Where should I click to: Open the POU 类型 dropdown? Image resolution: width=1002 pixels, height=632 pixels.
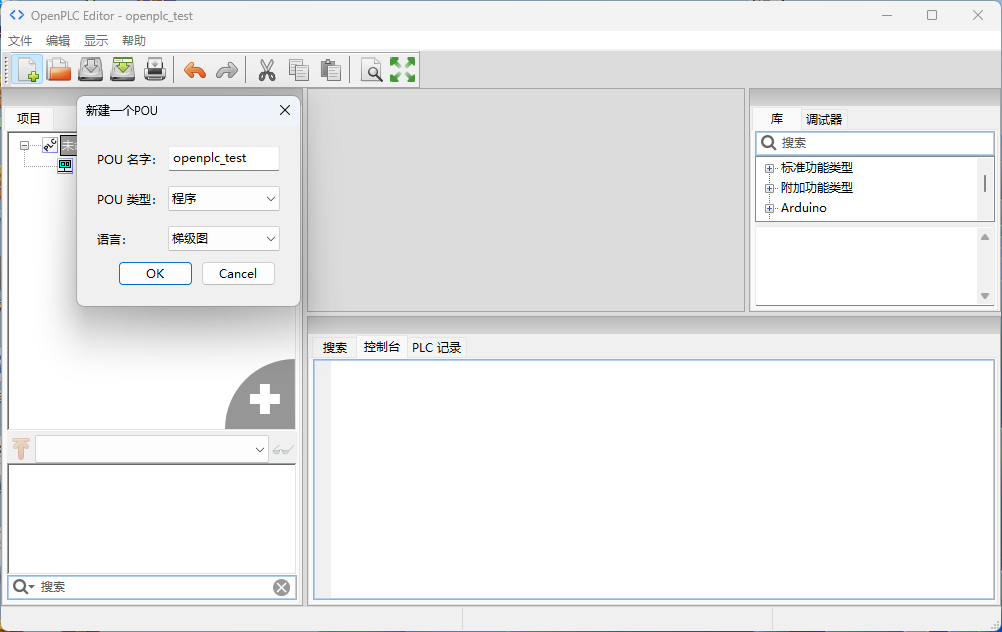tap(224, 199)
